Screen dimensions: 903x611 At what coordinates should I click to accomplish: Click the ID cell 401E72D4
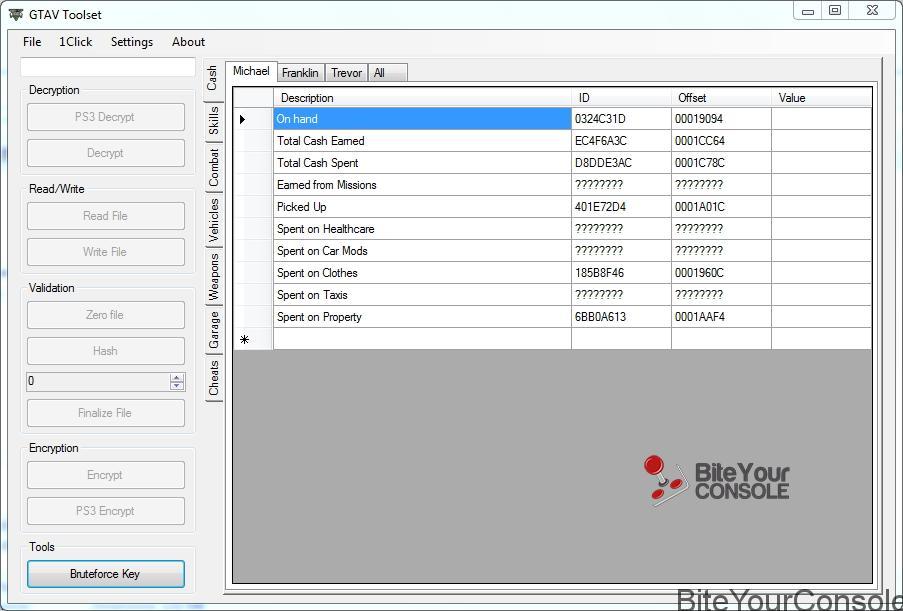tap(621, 207)
